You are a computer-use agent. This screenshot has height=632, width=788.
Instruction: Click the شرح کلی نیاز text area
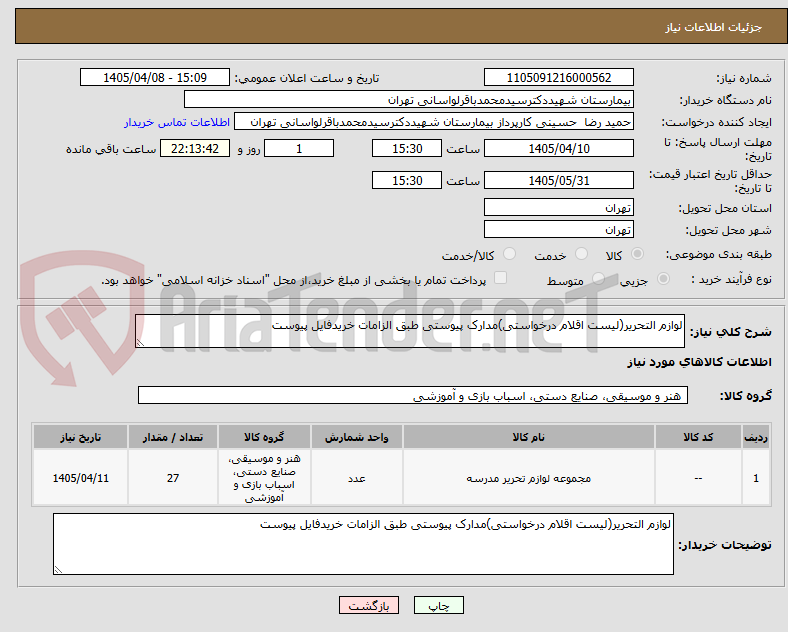click(x=410, y=331)
